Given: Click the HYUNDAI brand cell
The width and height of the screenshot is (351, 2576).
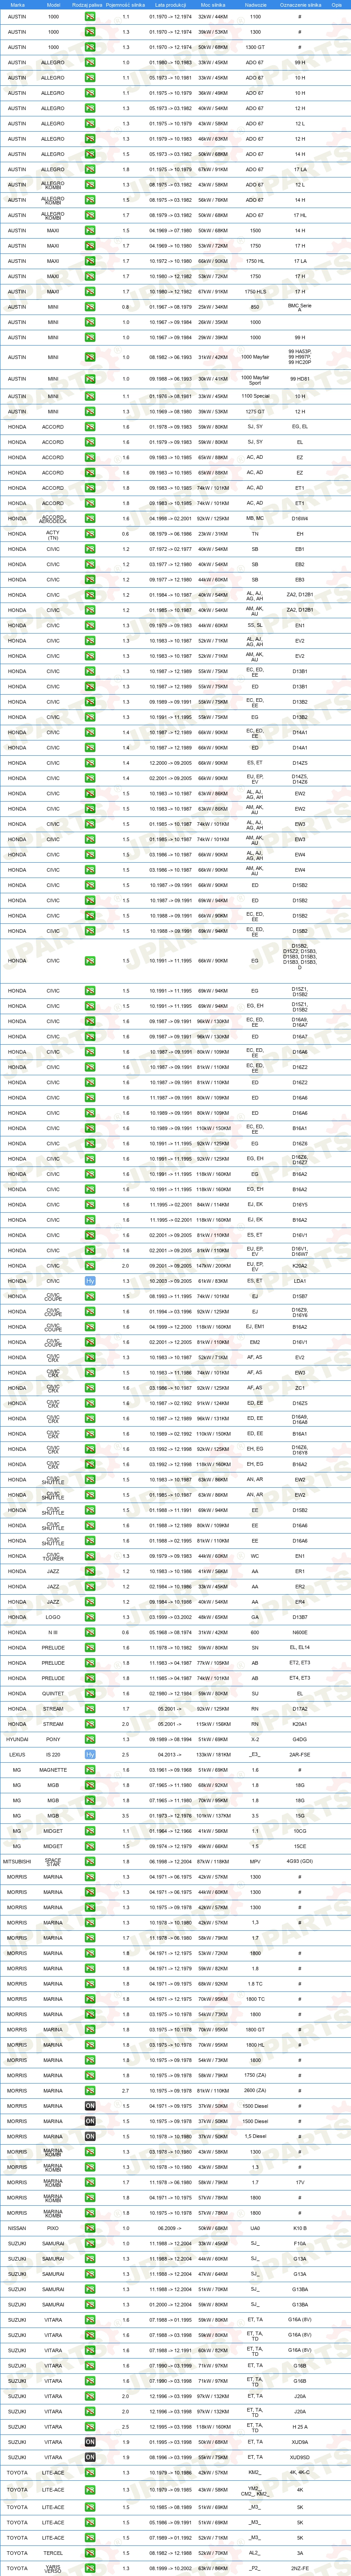Looking at the screenshot, I should (x=17, y=1739).
